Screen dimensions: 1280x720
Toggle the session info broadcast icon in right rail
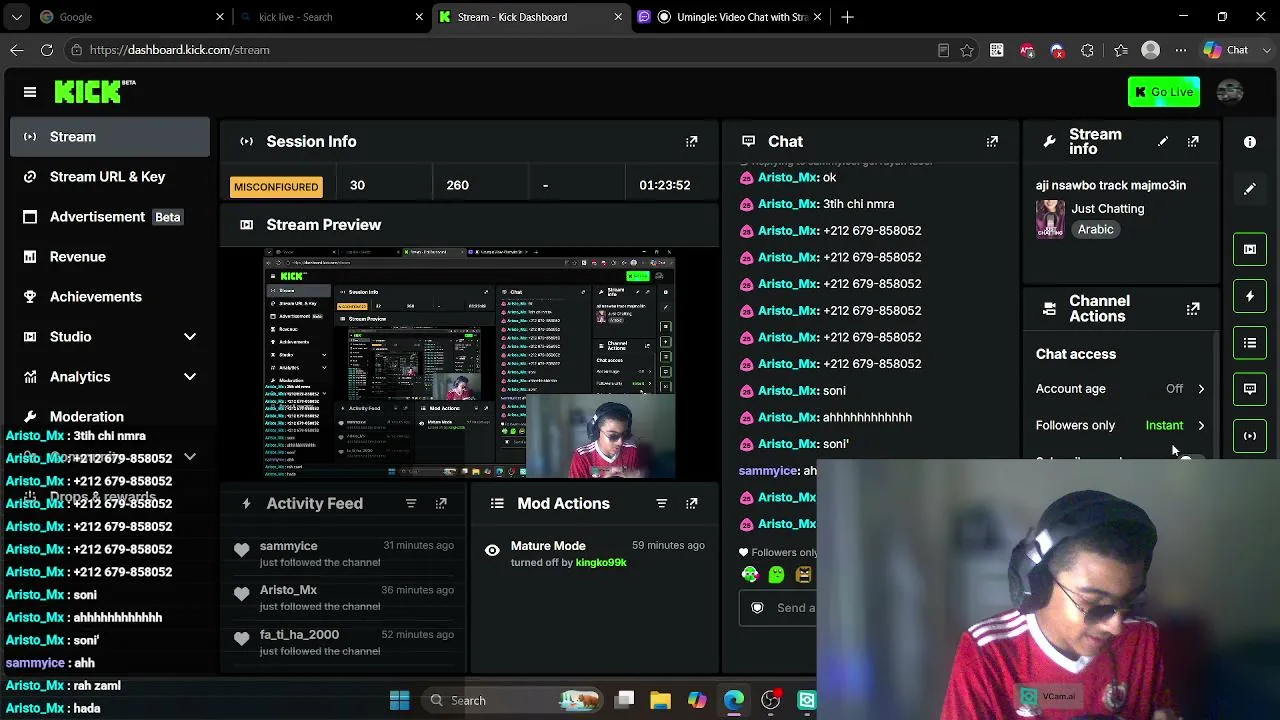pos(1250,436)
